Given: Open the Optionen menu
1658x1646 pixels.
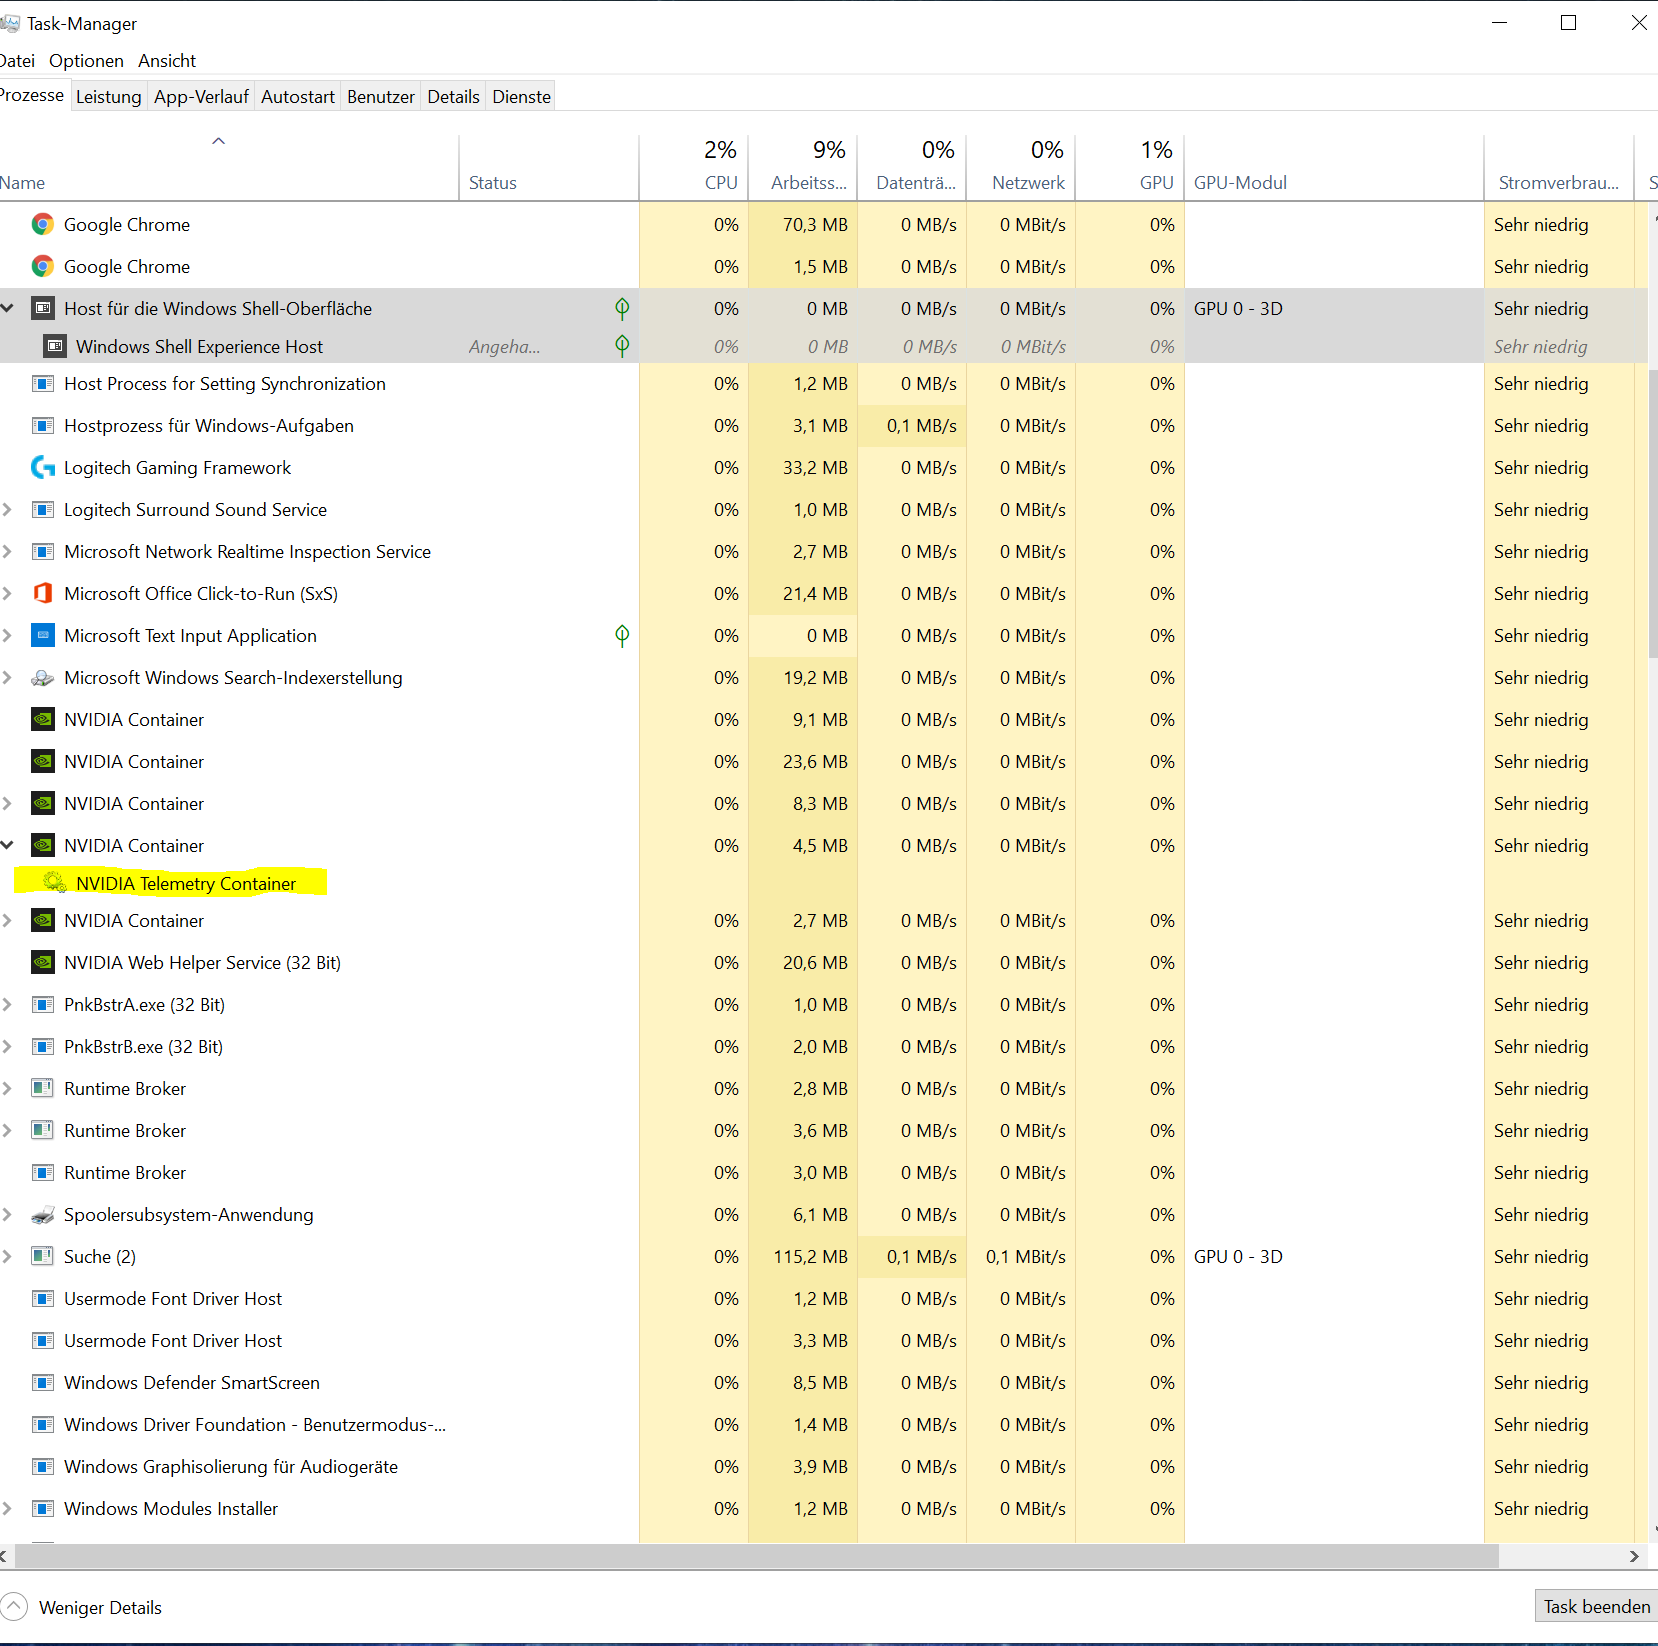Looking at the screenshot, I should point(86,60).
